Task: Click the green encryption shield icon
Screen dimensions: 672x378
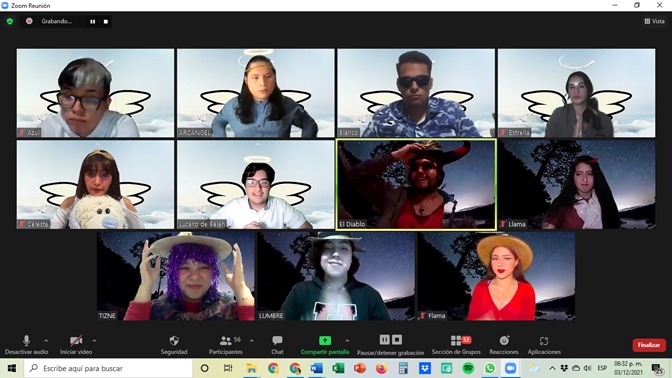Action: pyautogui.click(x=10, y=21)
